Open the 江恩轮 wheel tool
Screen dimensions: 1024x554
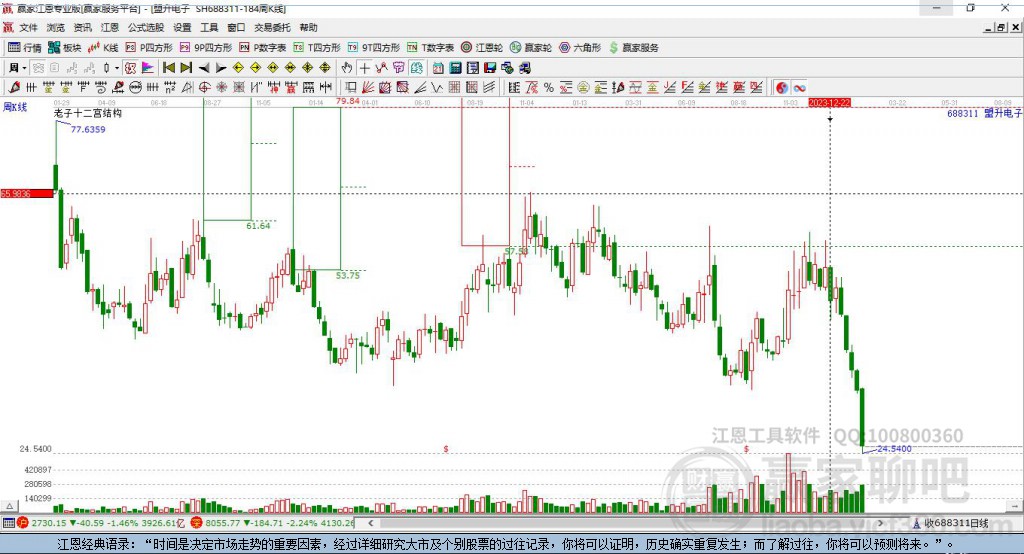(481, 48)
